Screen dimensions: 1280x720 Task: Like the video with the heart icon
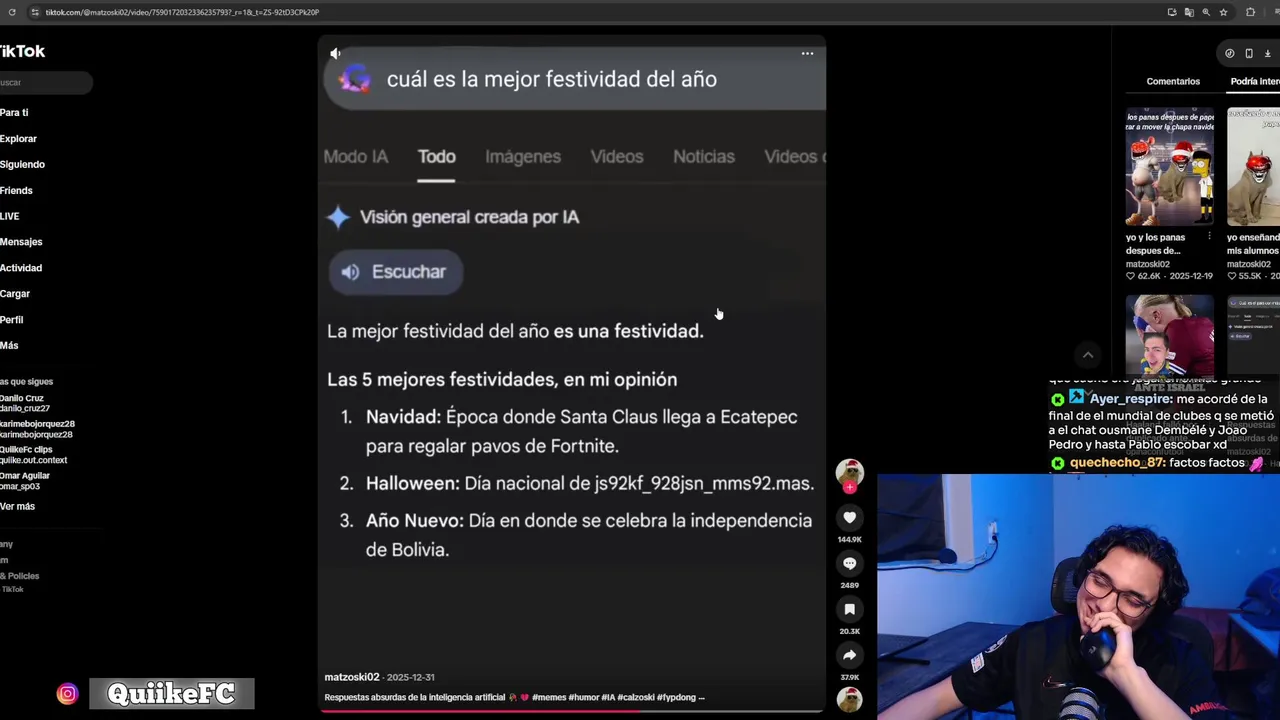tap(849, 517)
